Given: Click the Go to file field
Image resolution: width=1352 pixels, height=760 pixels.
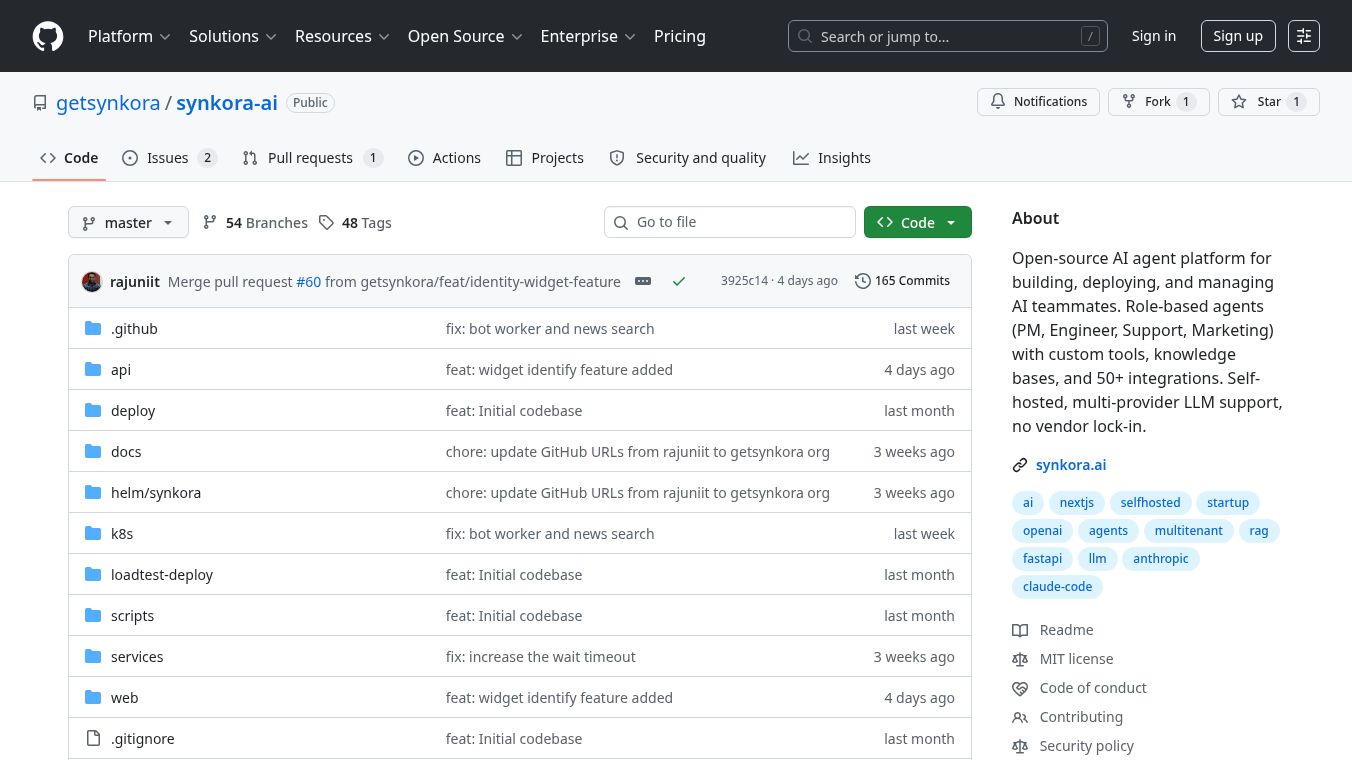Looking at the screenshot, I should tap(730, 222).
